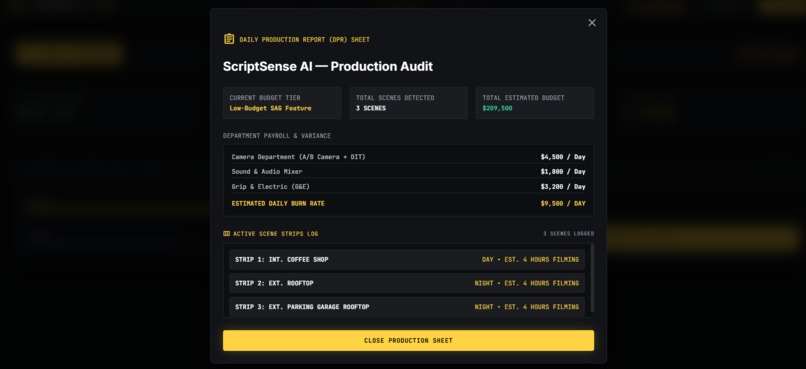Viewport: 806px width, 369px height.
Task: Click the ScriptSense AI — Production Audit title
Action: [x=328, y=66]
